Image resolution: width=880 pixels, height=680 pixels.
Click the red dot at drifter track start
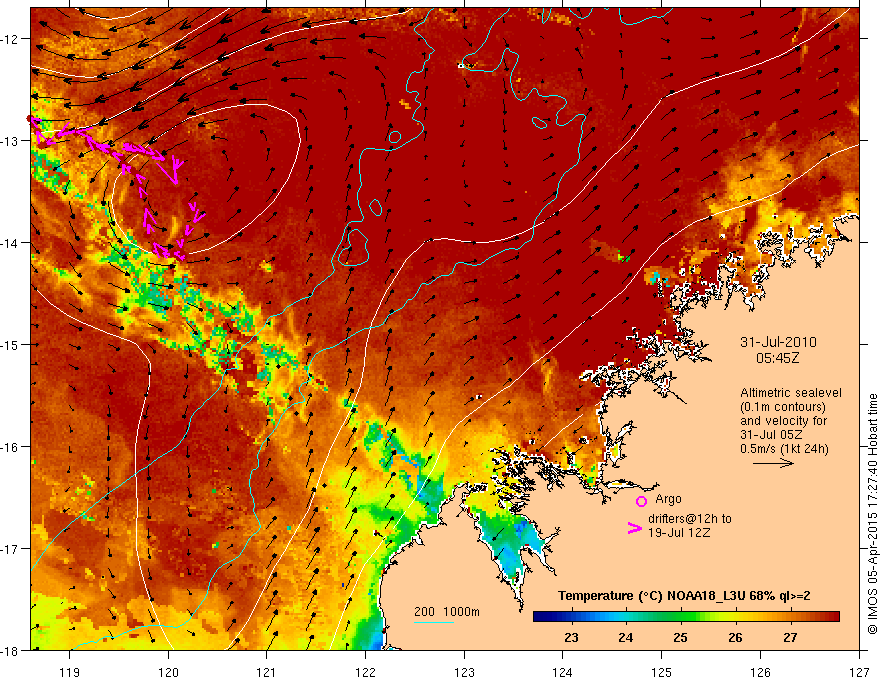pyautogui.click(x=30, y=118)
